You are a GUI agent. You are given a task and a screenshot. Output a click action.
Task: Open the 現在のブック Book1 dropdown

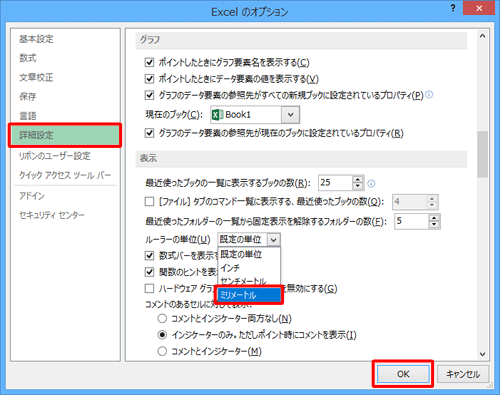pyautogui.click(x=290, y=115)
